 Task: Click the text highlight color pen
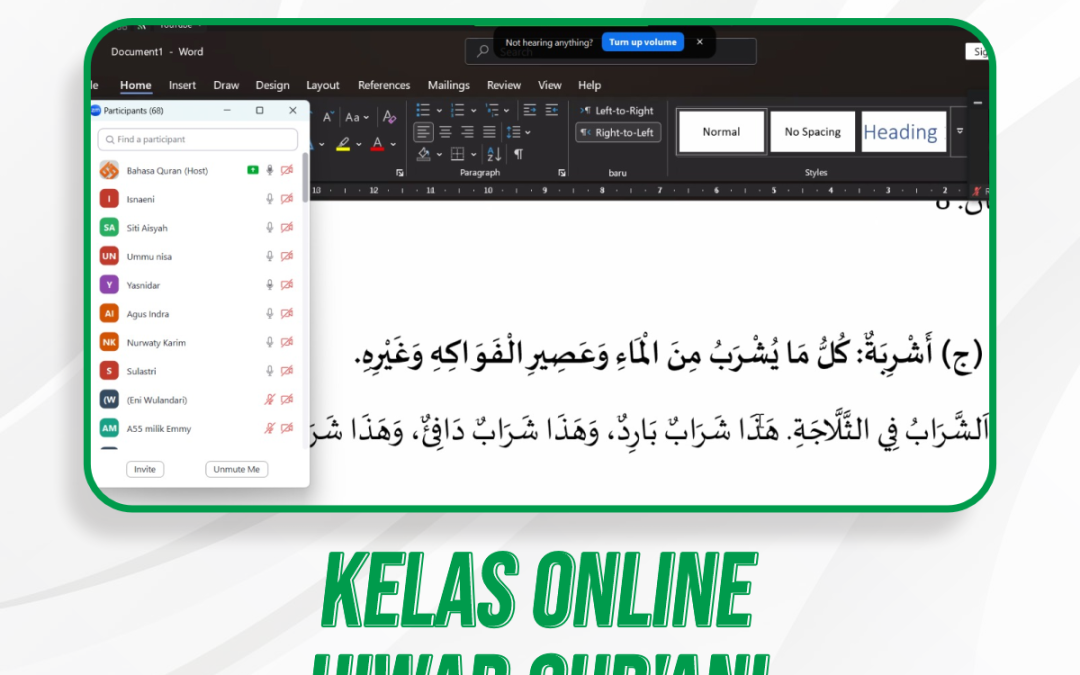point(343,144)
